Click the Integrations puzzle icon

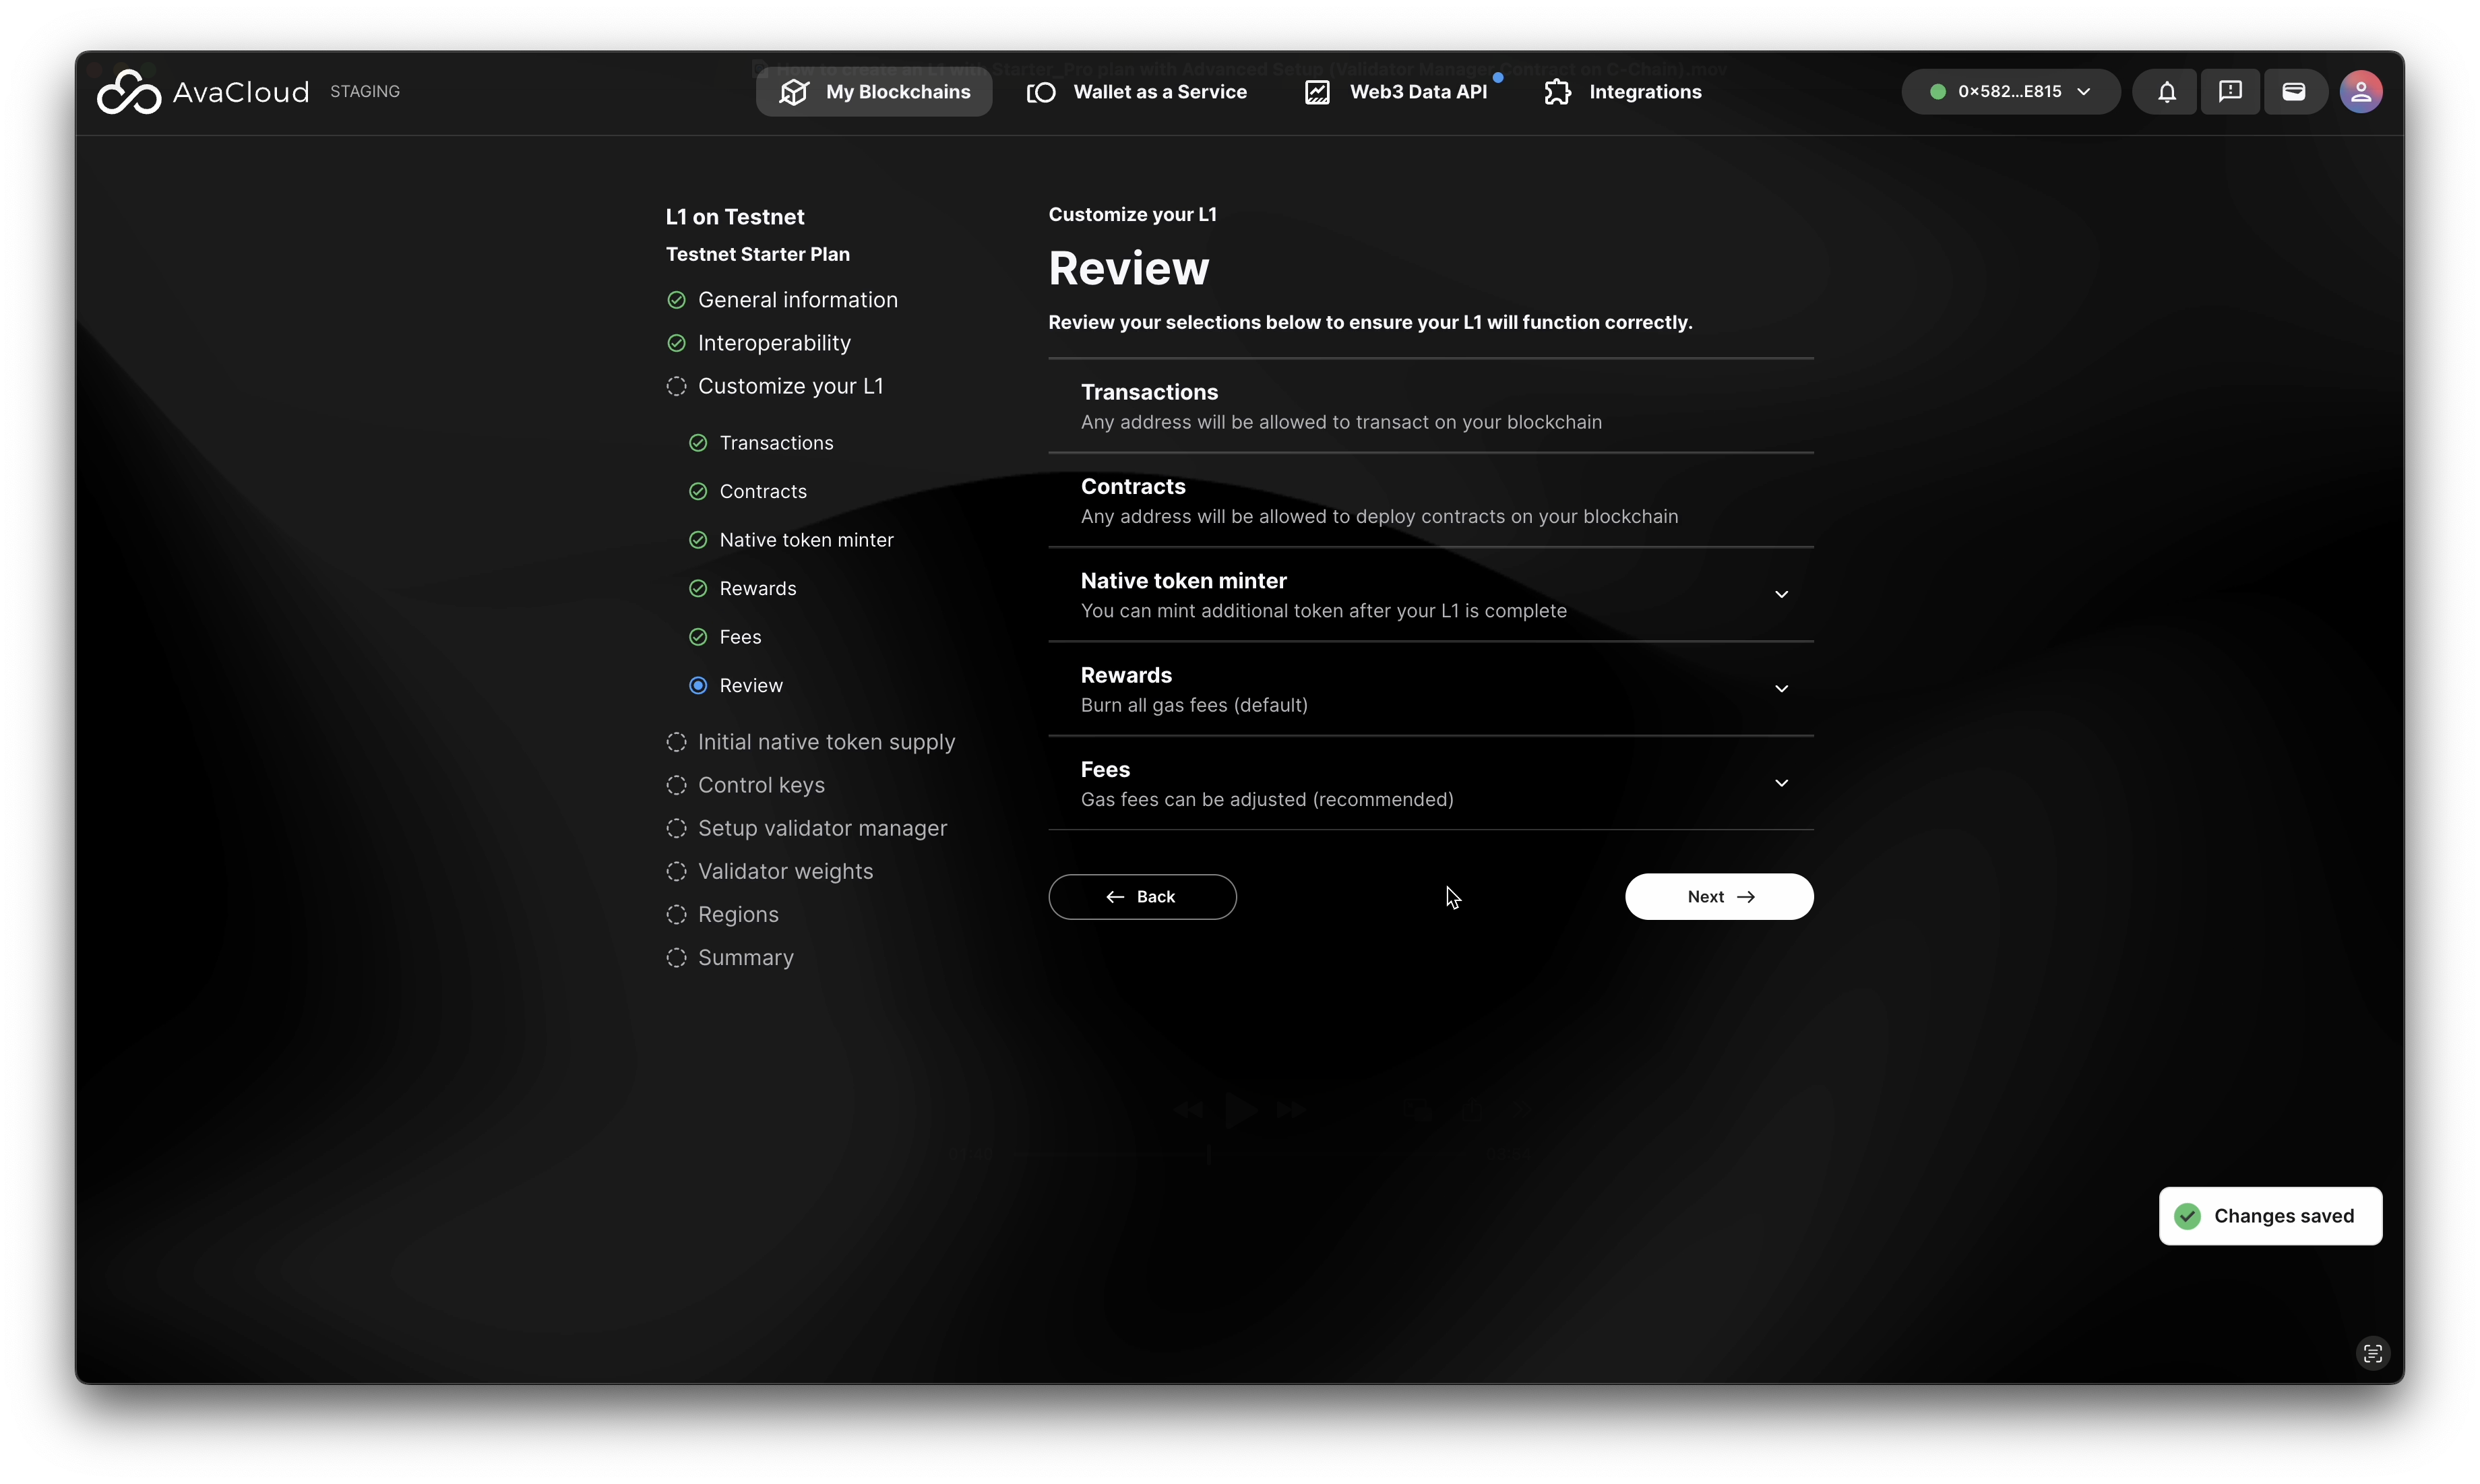(1557, 92)
